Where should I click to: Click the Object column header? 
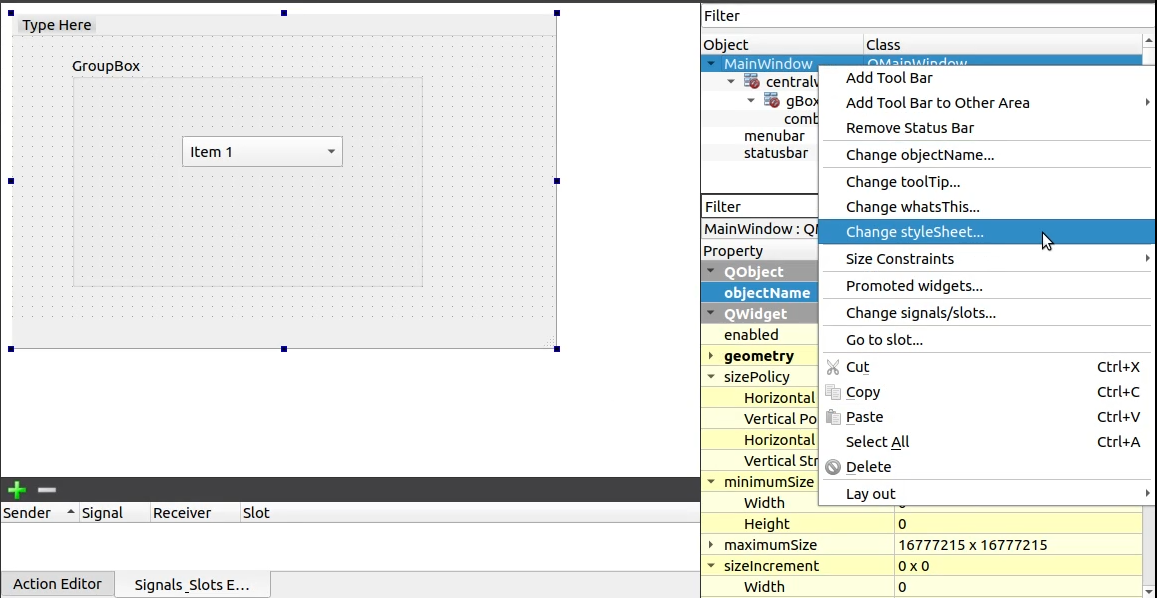coord(782,45)
